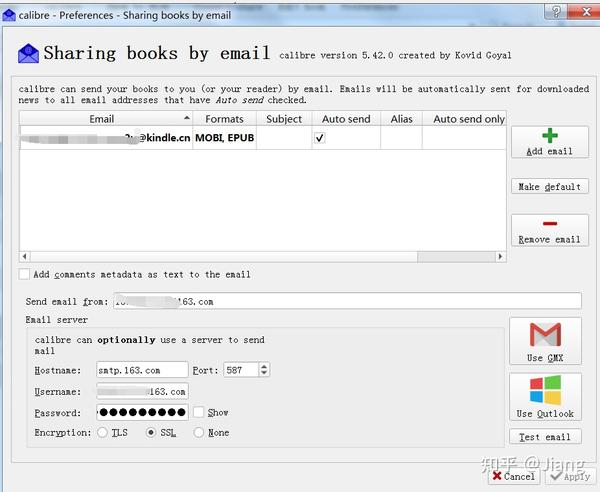This screenshot has height=492, width=600.
Task: Cancel the preferences dialog
Action: coord(514,476)
